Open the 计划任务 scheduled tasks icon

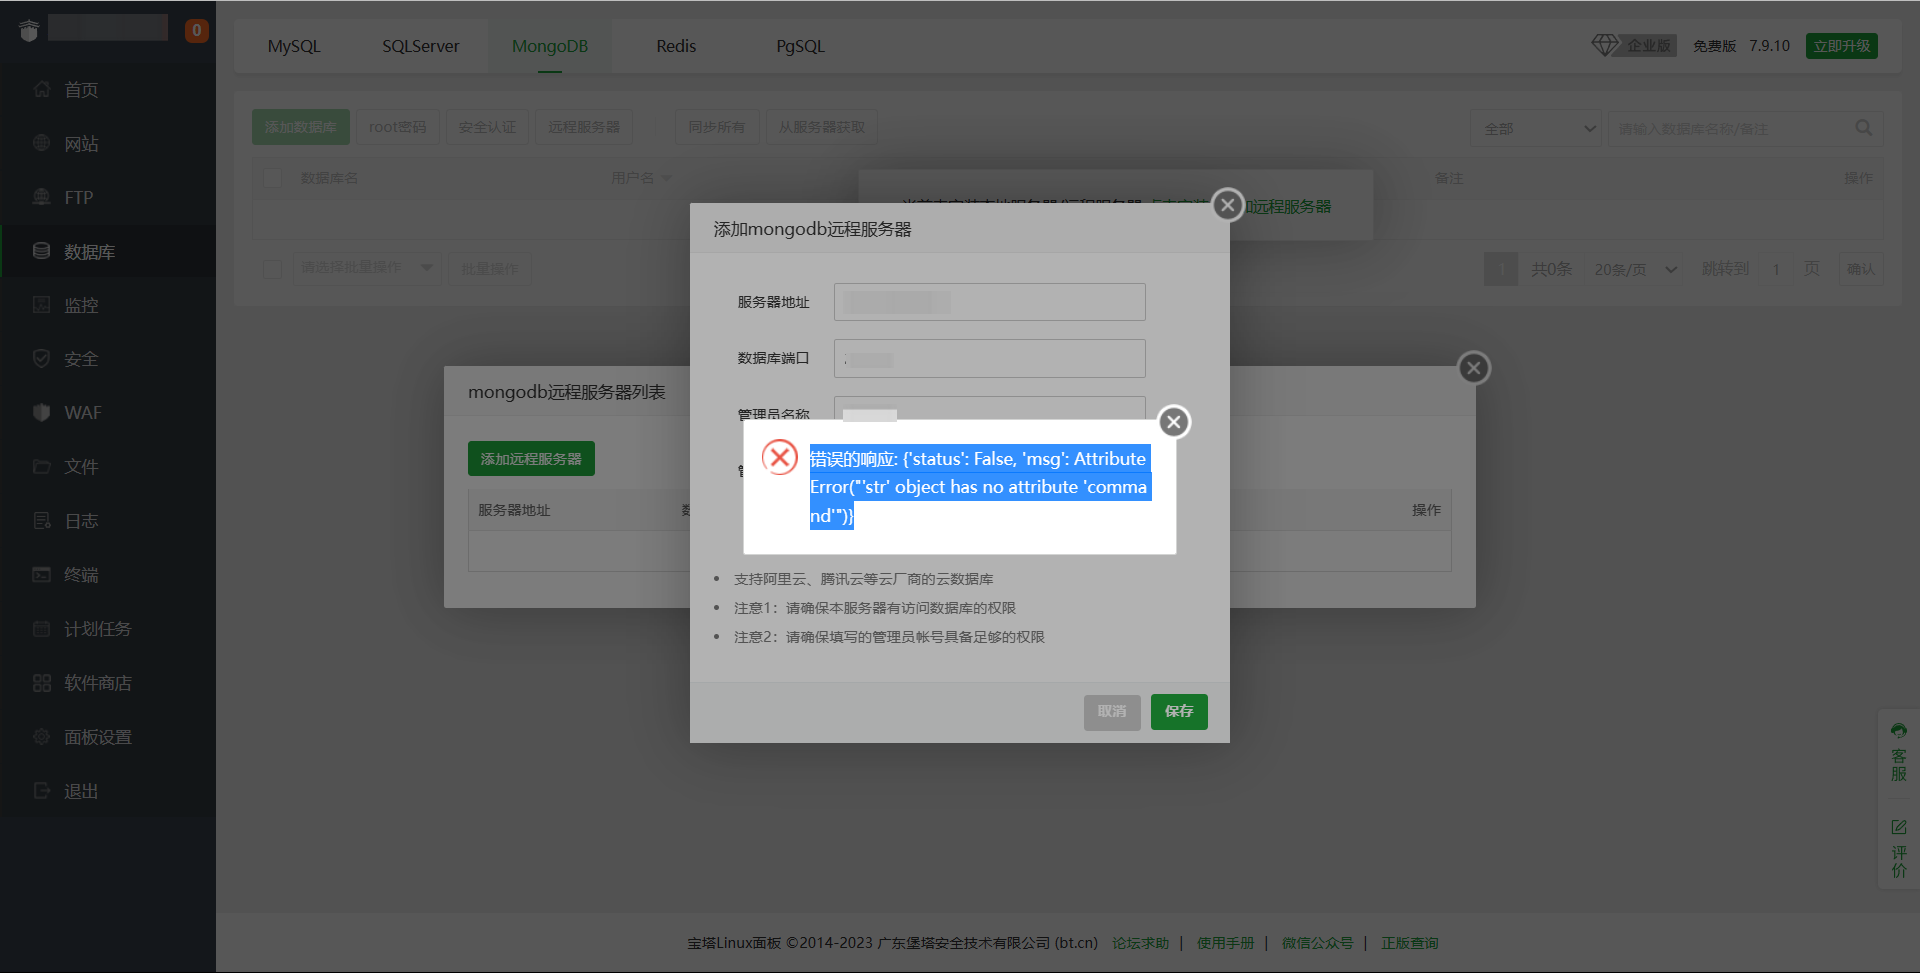[x=41, y=628]
